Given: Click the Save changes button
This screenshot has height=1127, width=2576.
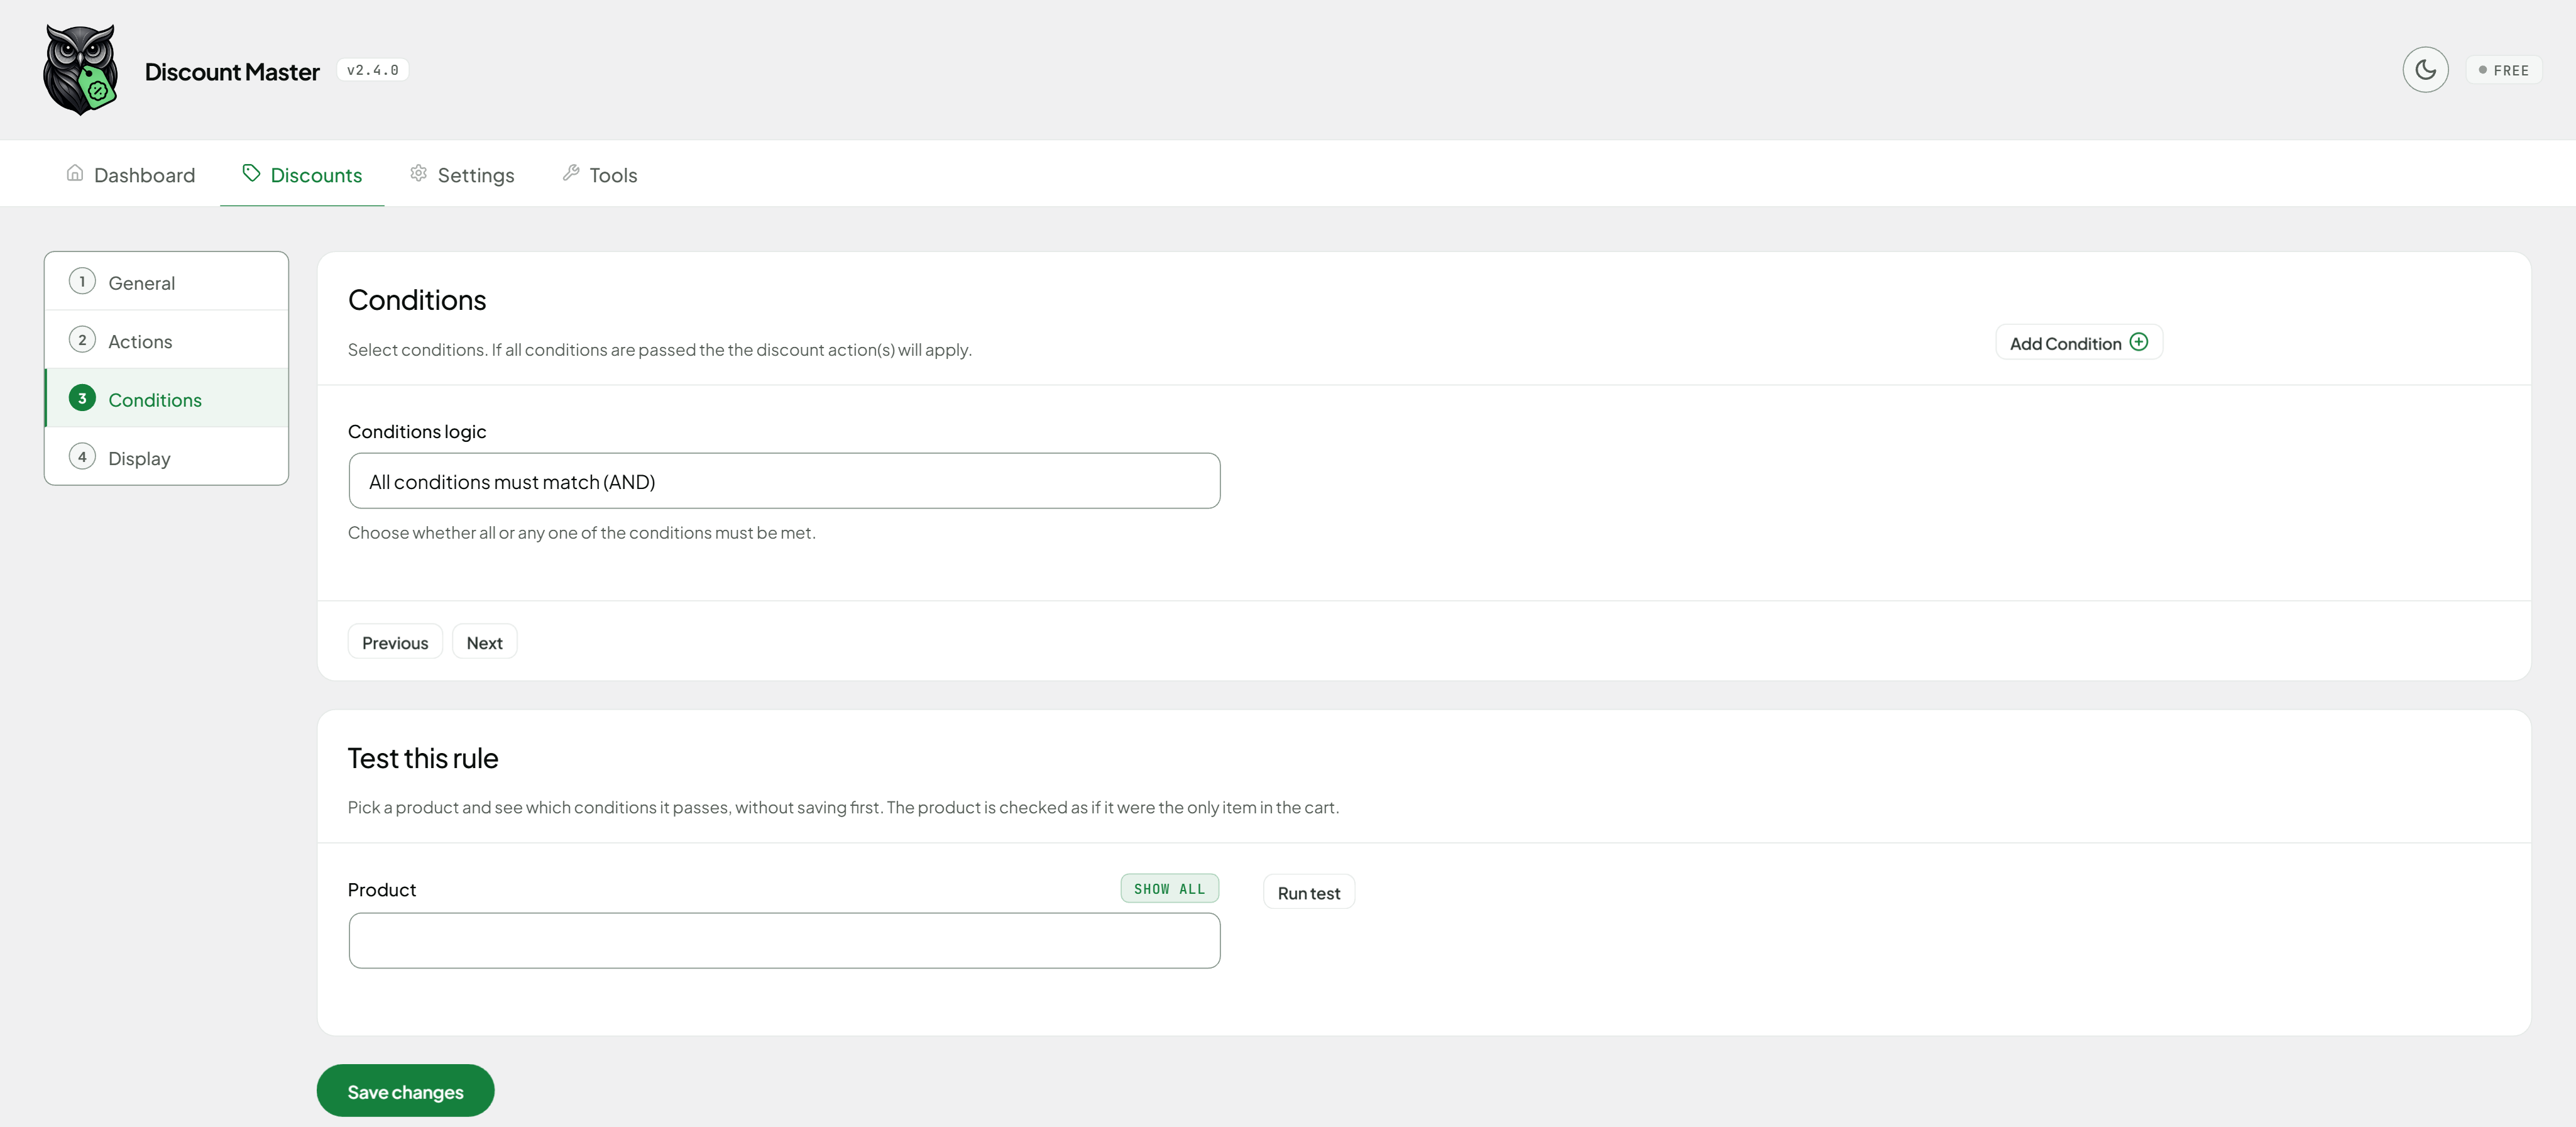Looking at the screenshot, I should point(405,1091).
